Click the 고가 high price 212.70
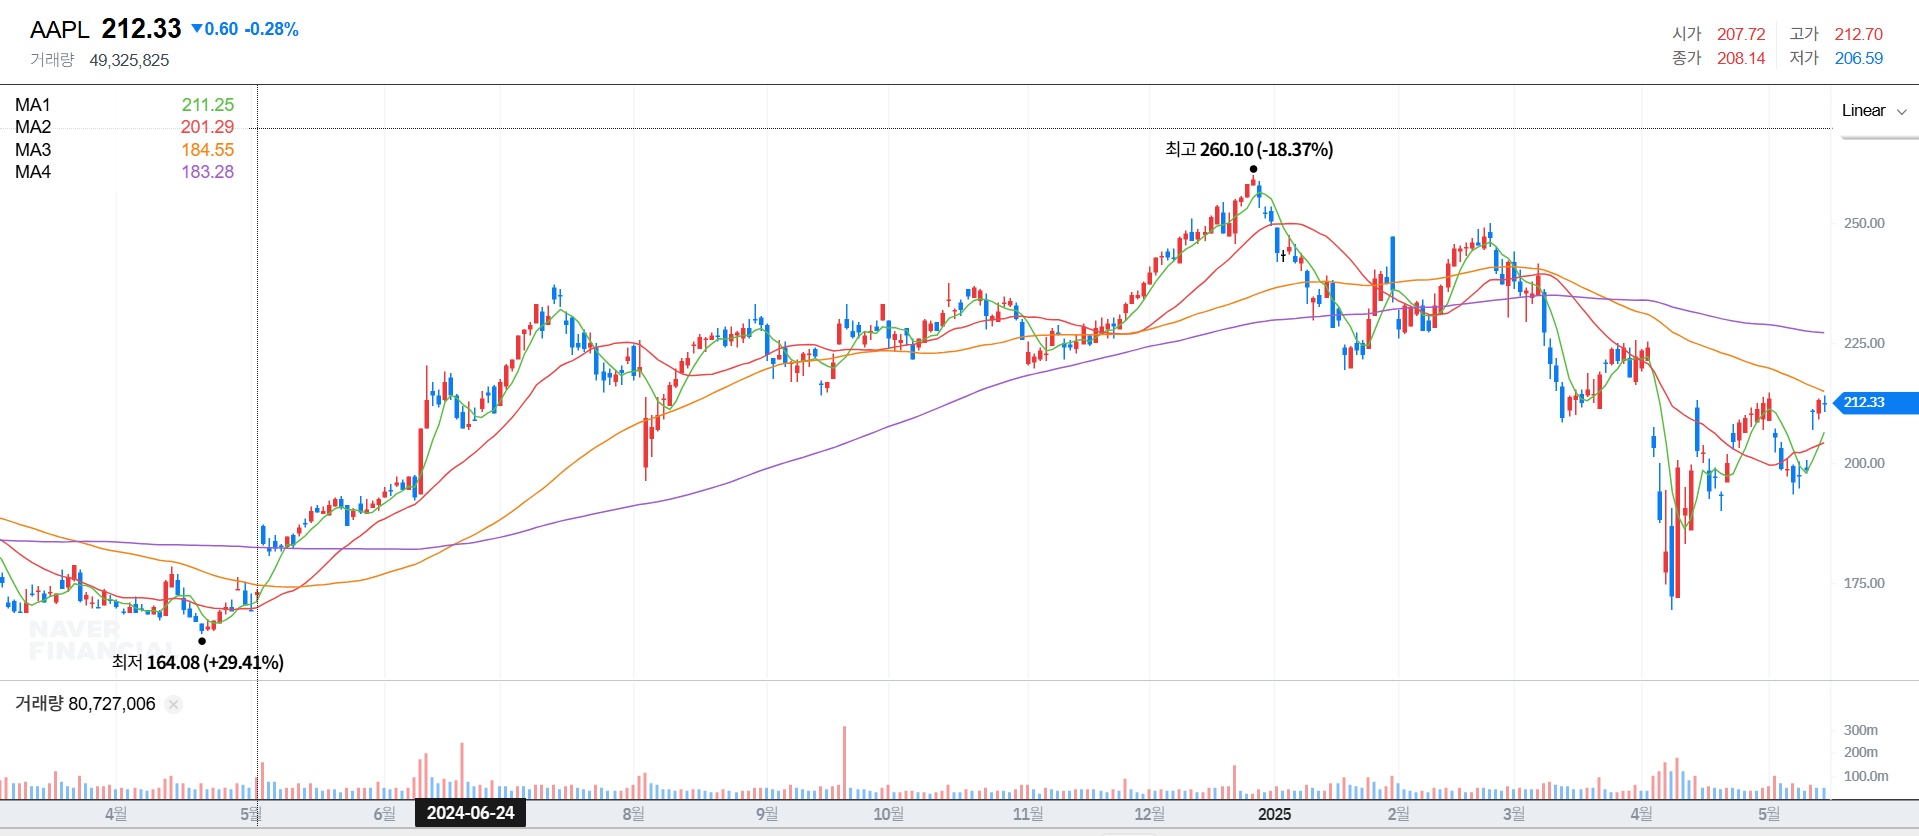The width and height of the screenshot is (1919, 836). (1858, 34)
